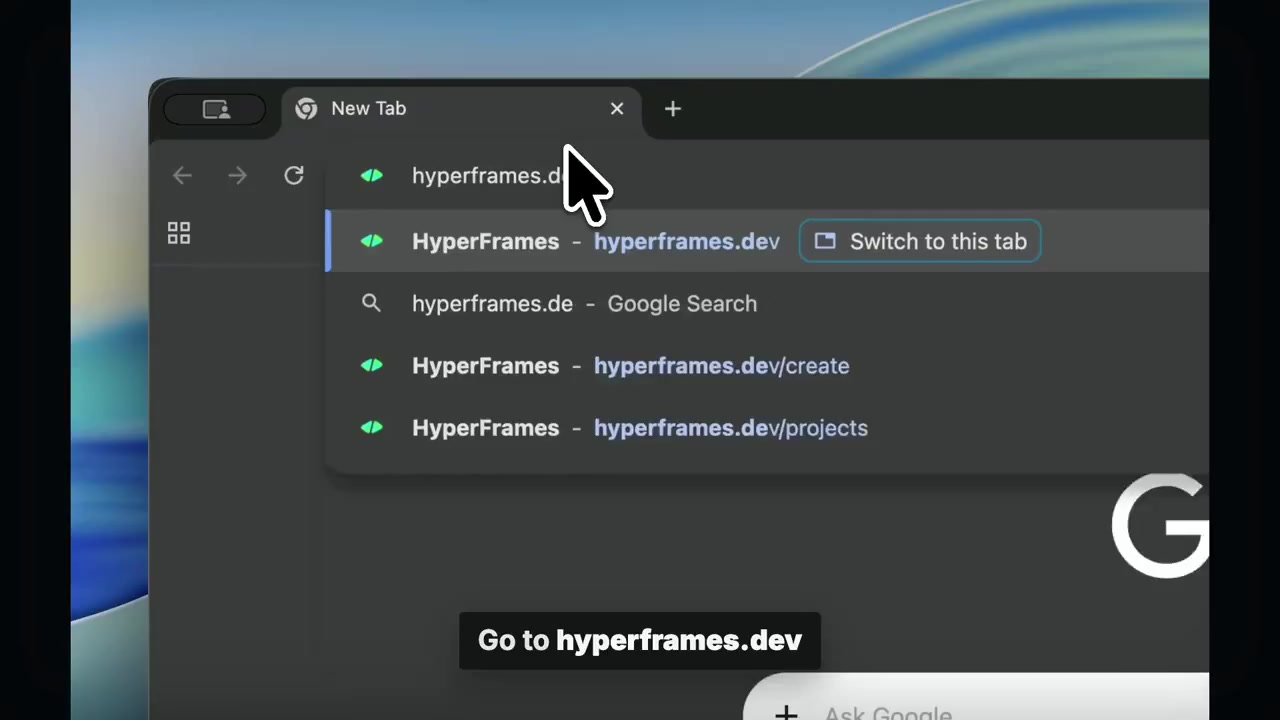Click the Ask Google search box
Image resolution: width=1280 pixels, height=720 pixels.
[977, 697]
